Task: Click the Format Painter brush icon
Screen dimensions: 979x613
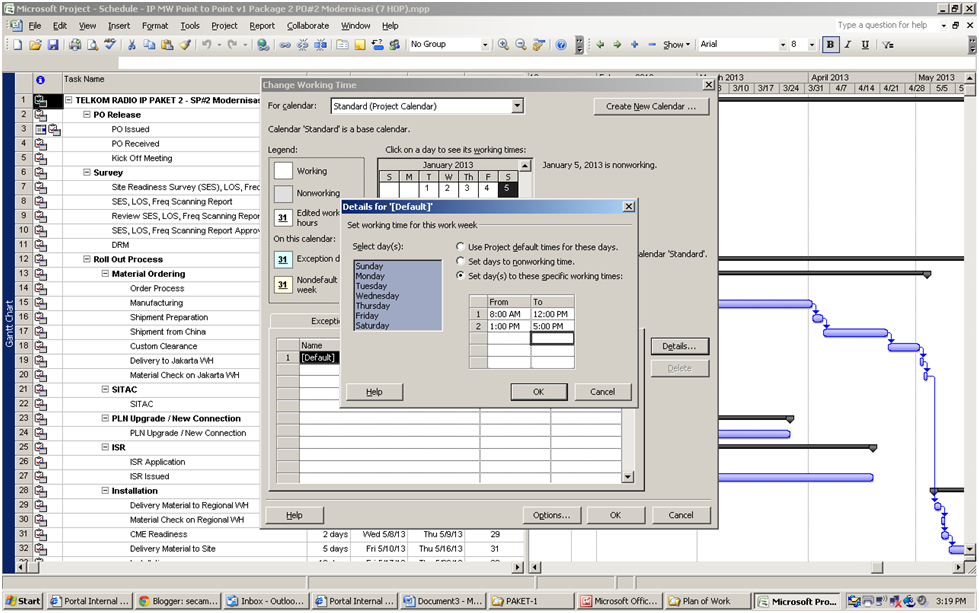Action: pyautogui.click(x=184, y=45)
